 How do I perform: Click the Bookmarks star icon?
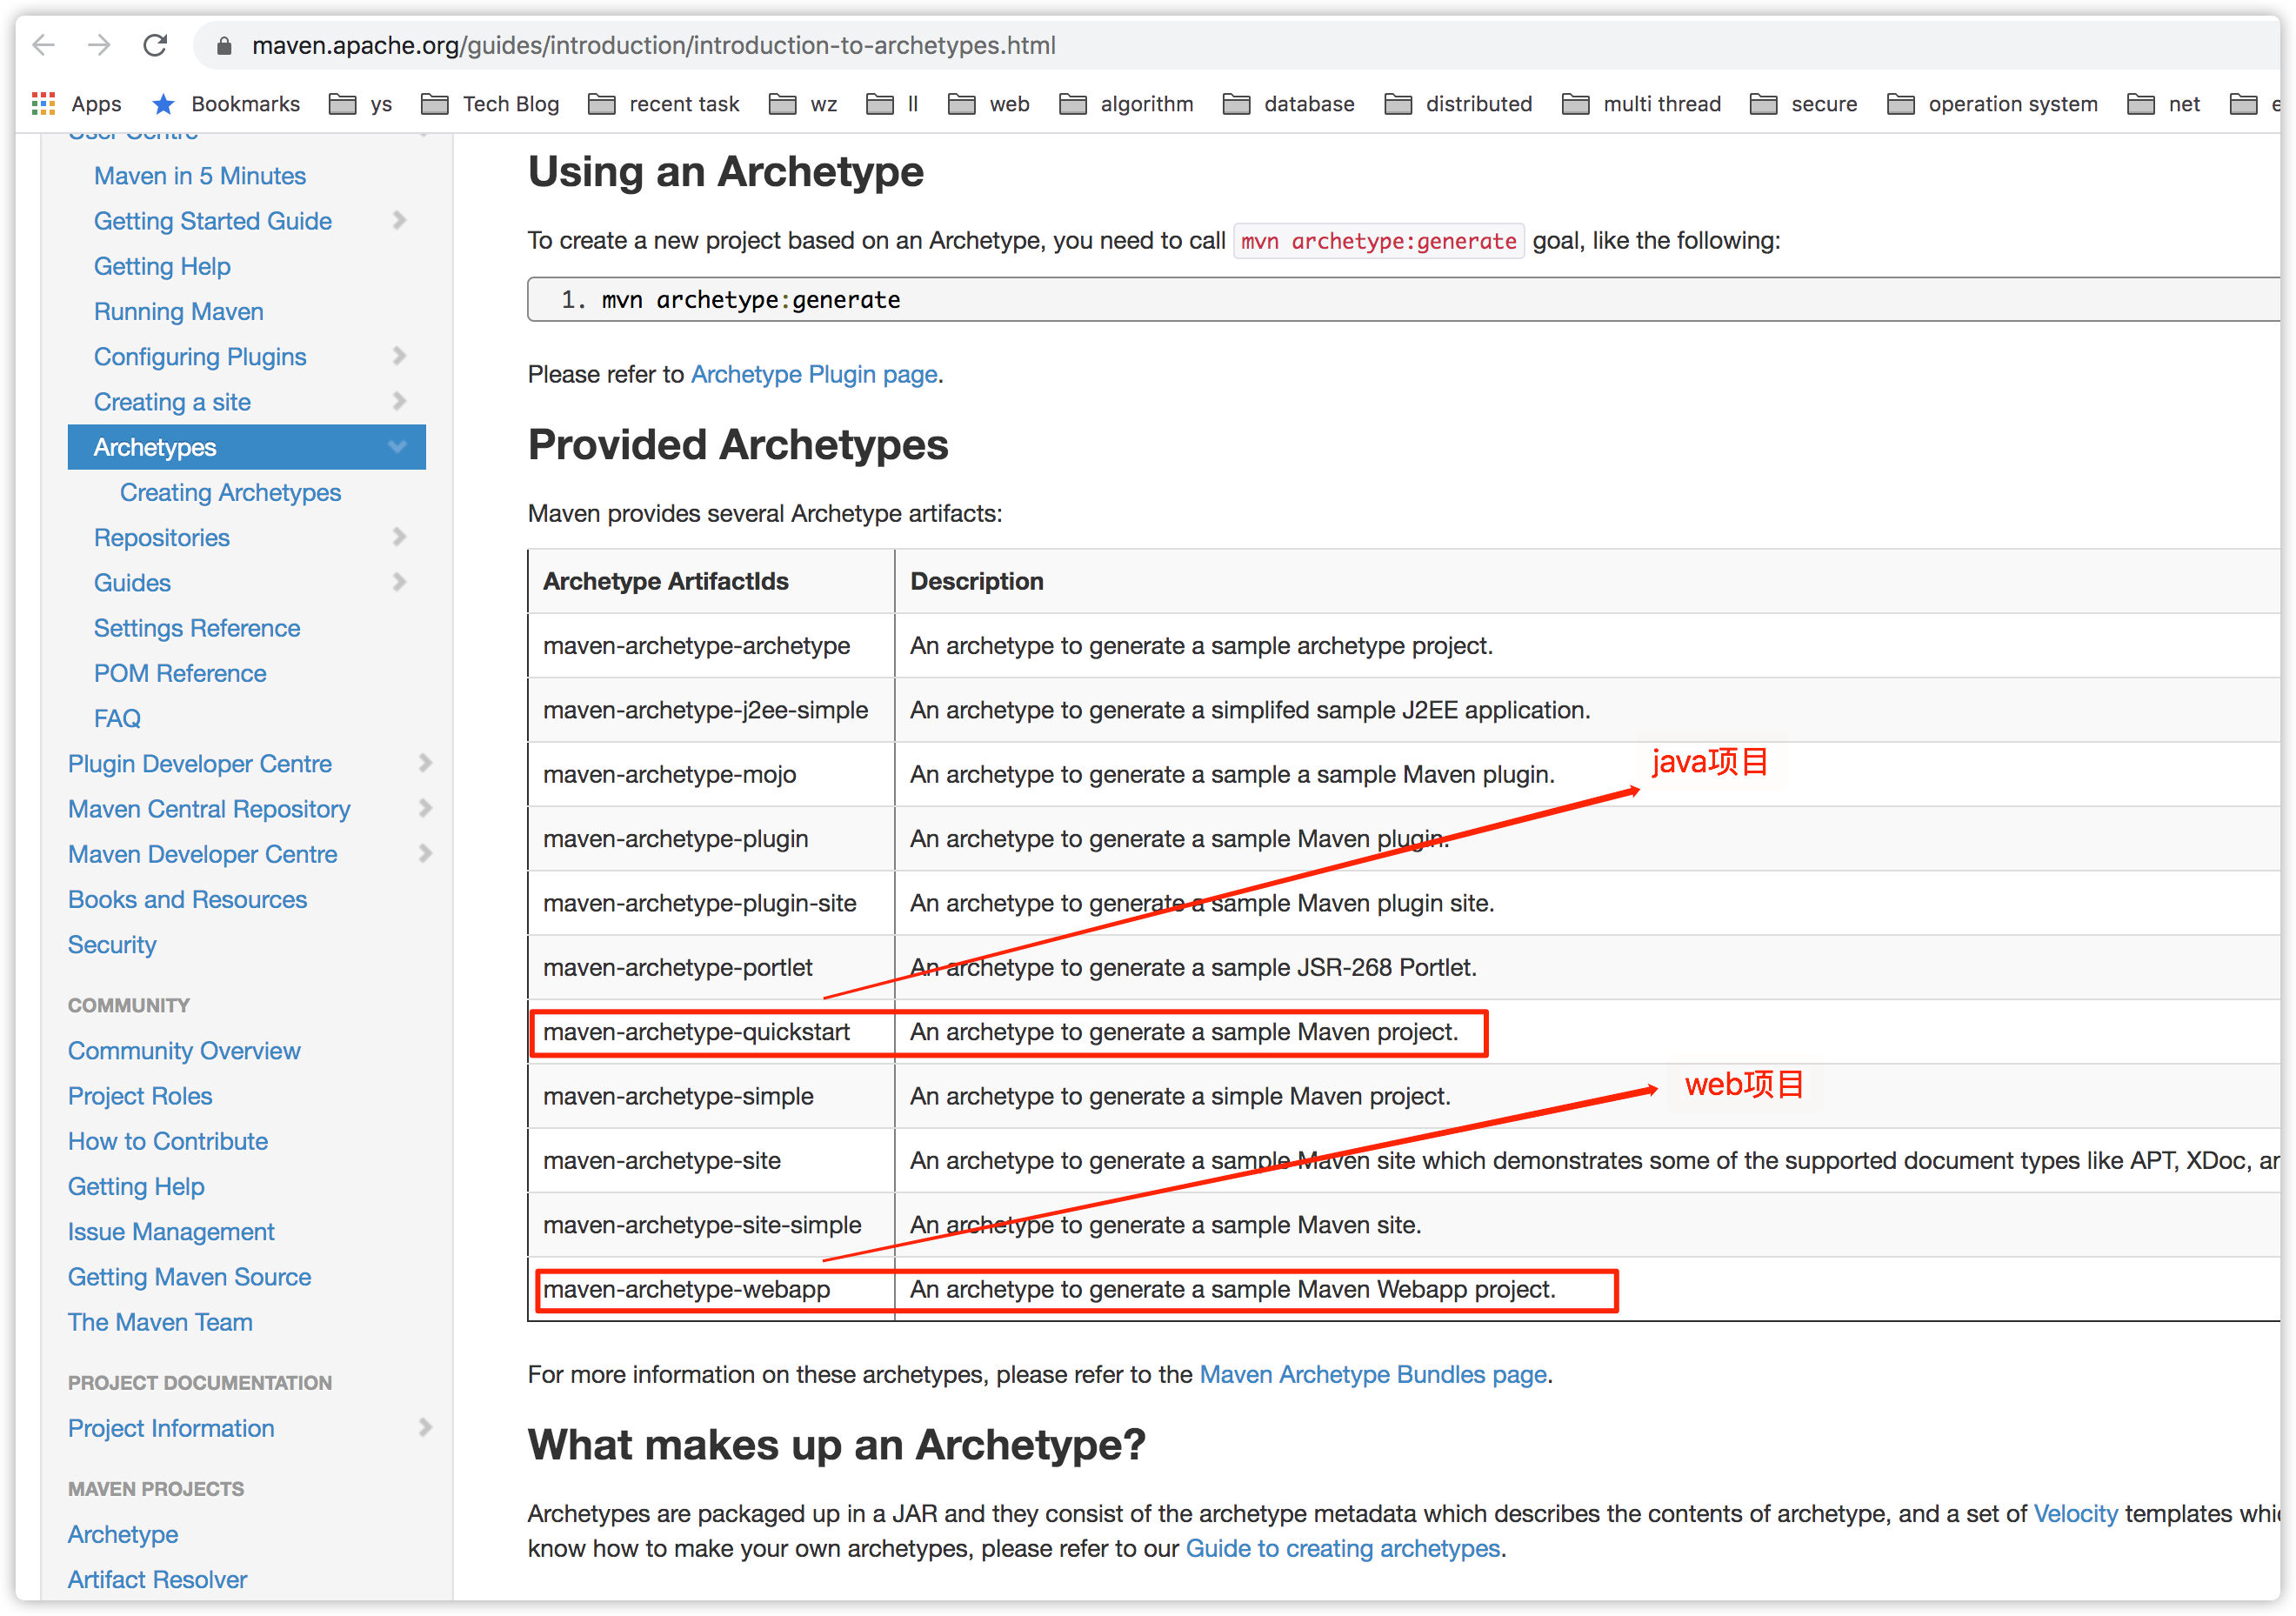click(x=164, y=104)
